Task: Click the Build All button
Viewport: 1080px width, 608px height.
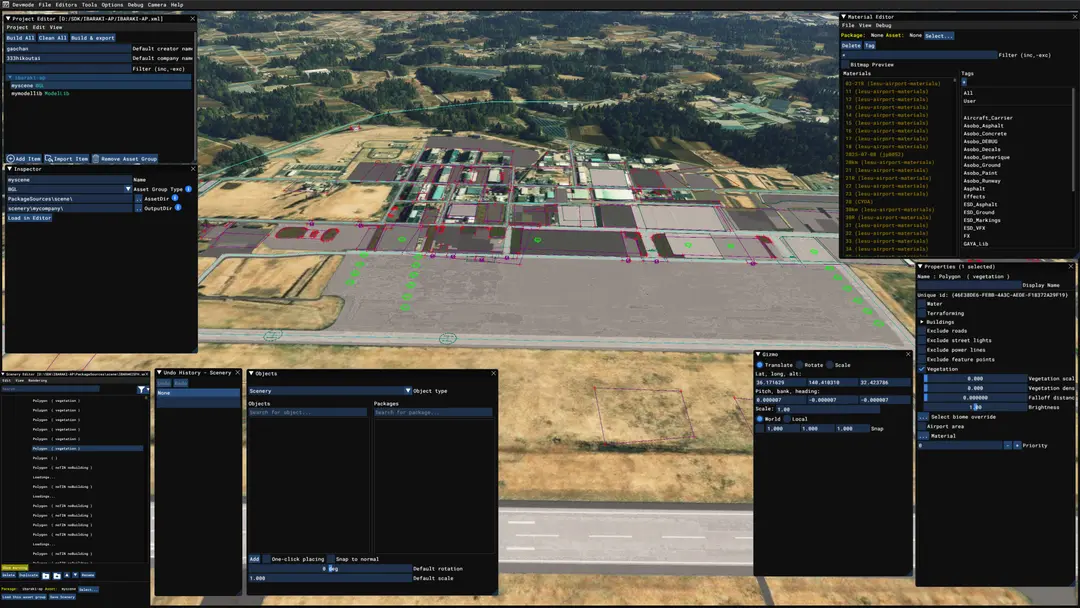Action: [x=20, y=38]
